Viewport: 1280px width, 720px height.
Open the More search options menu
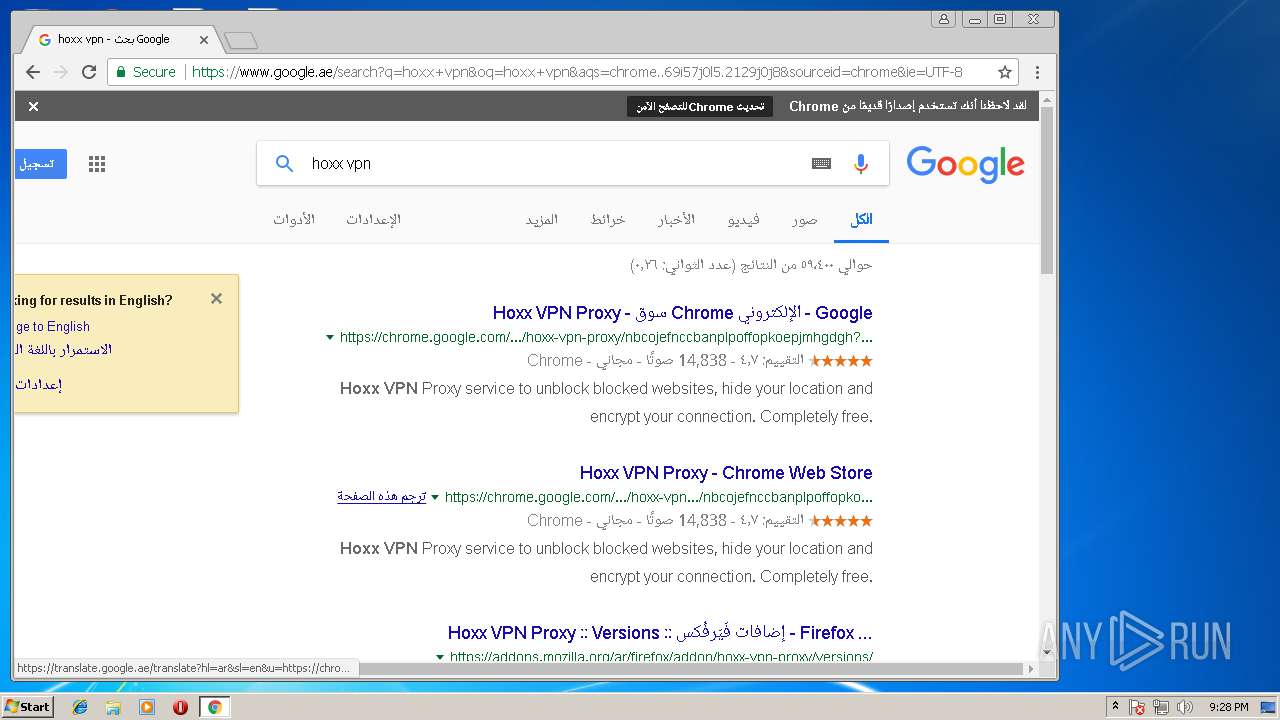click(542, 219)
